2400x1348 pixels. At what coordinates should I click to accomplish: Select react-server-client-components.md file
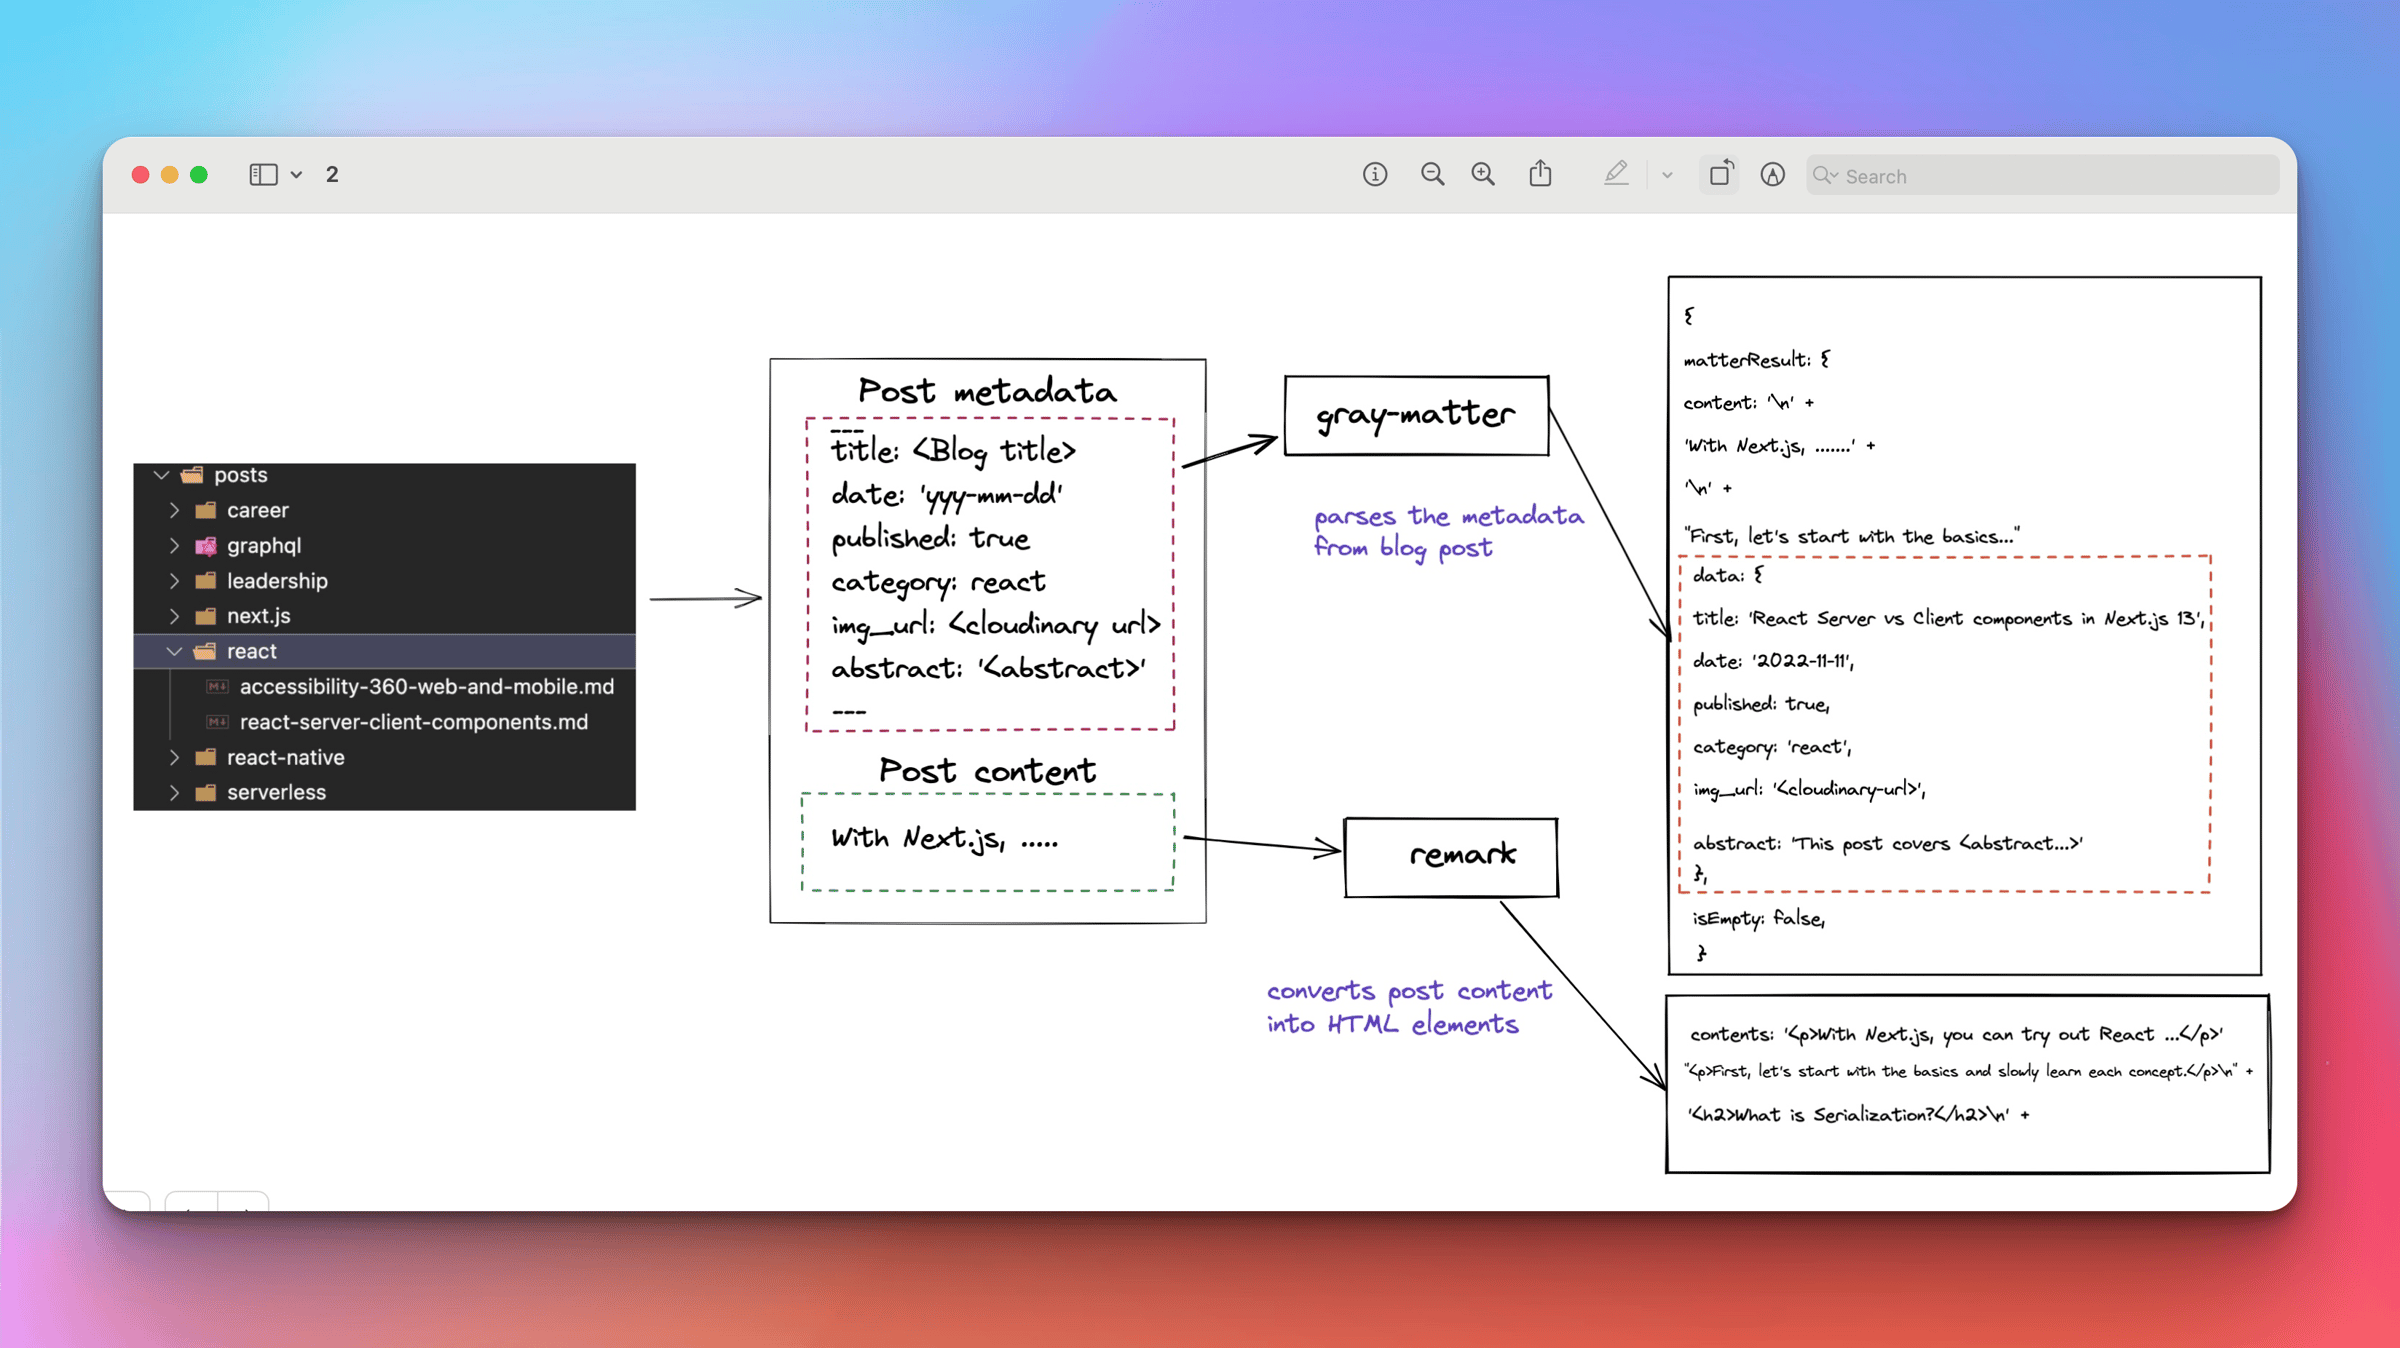pos(412,720)
